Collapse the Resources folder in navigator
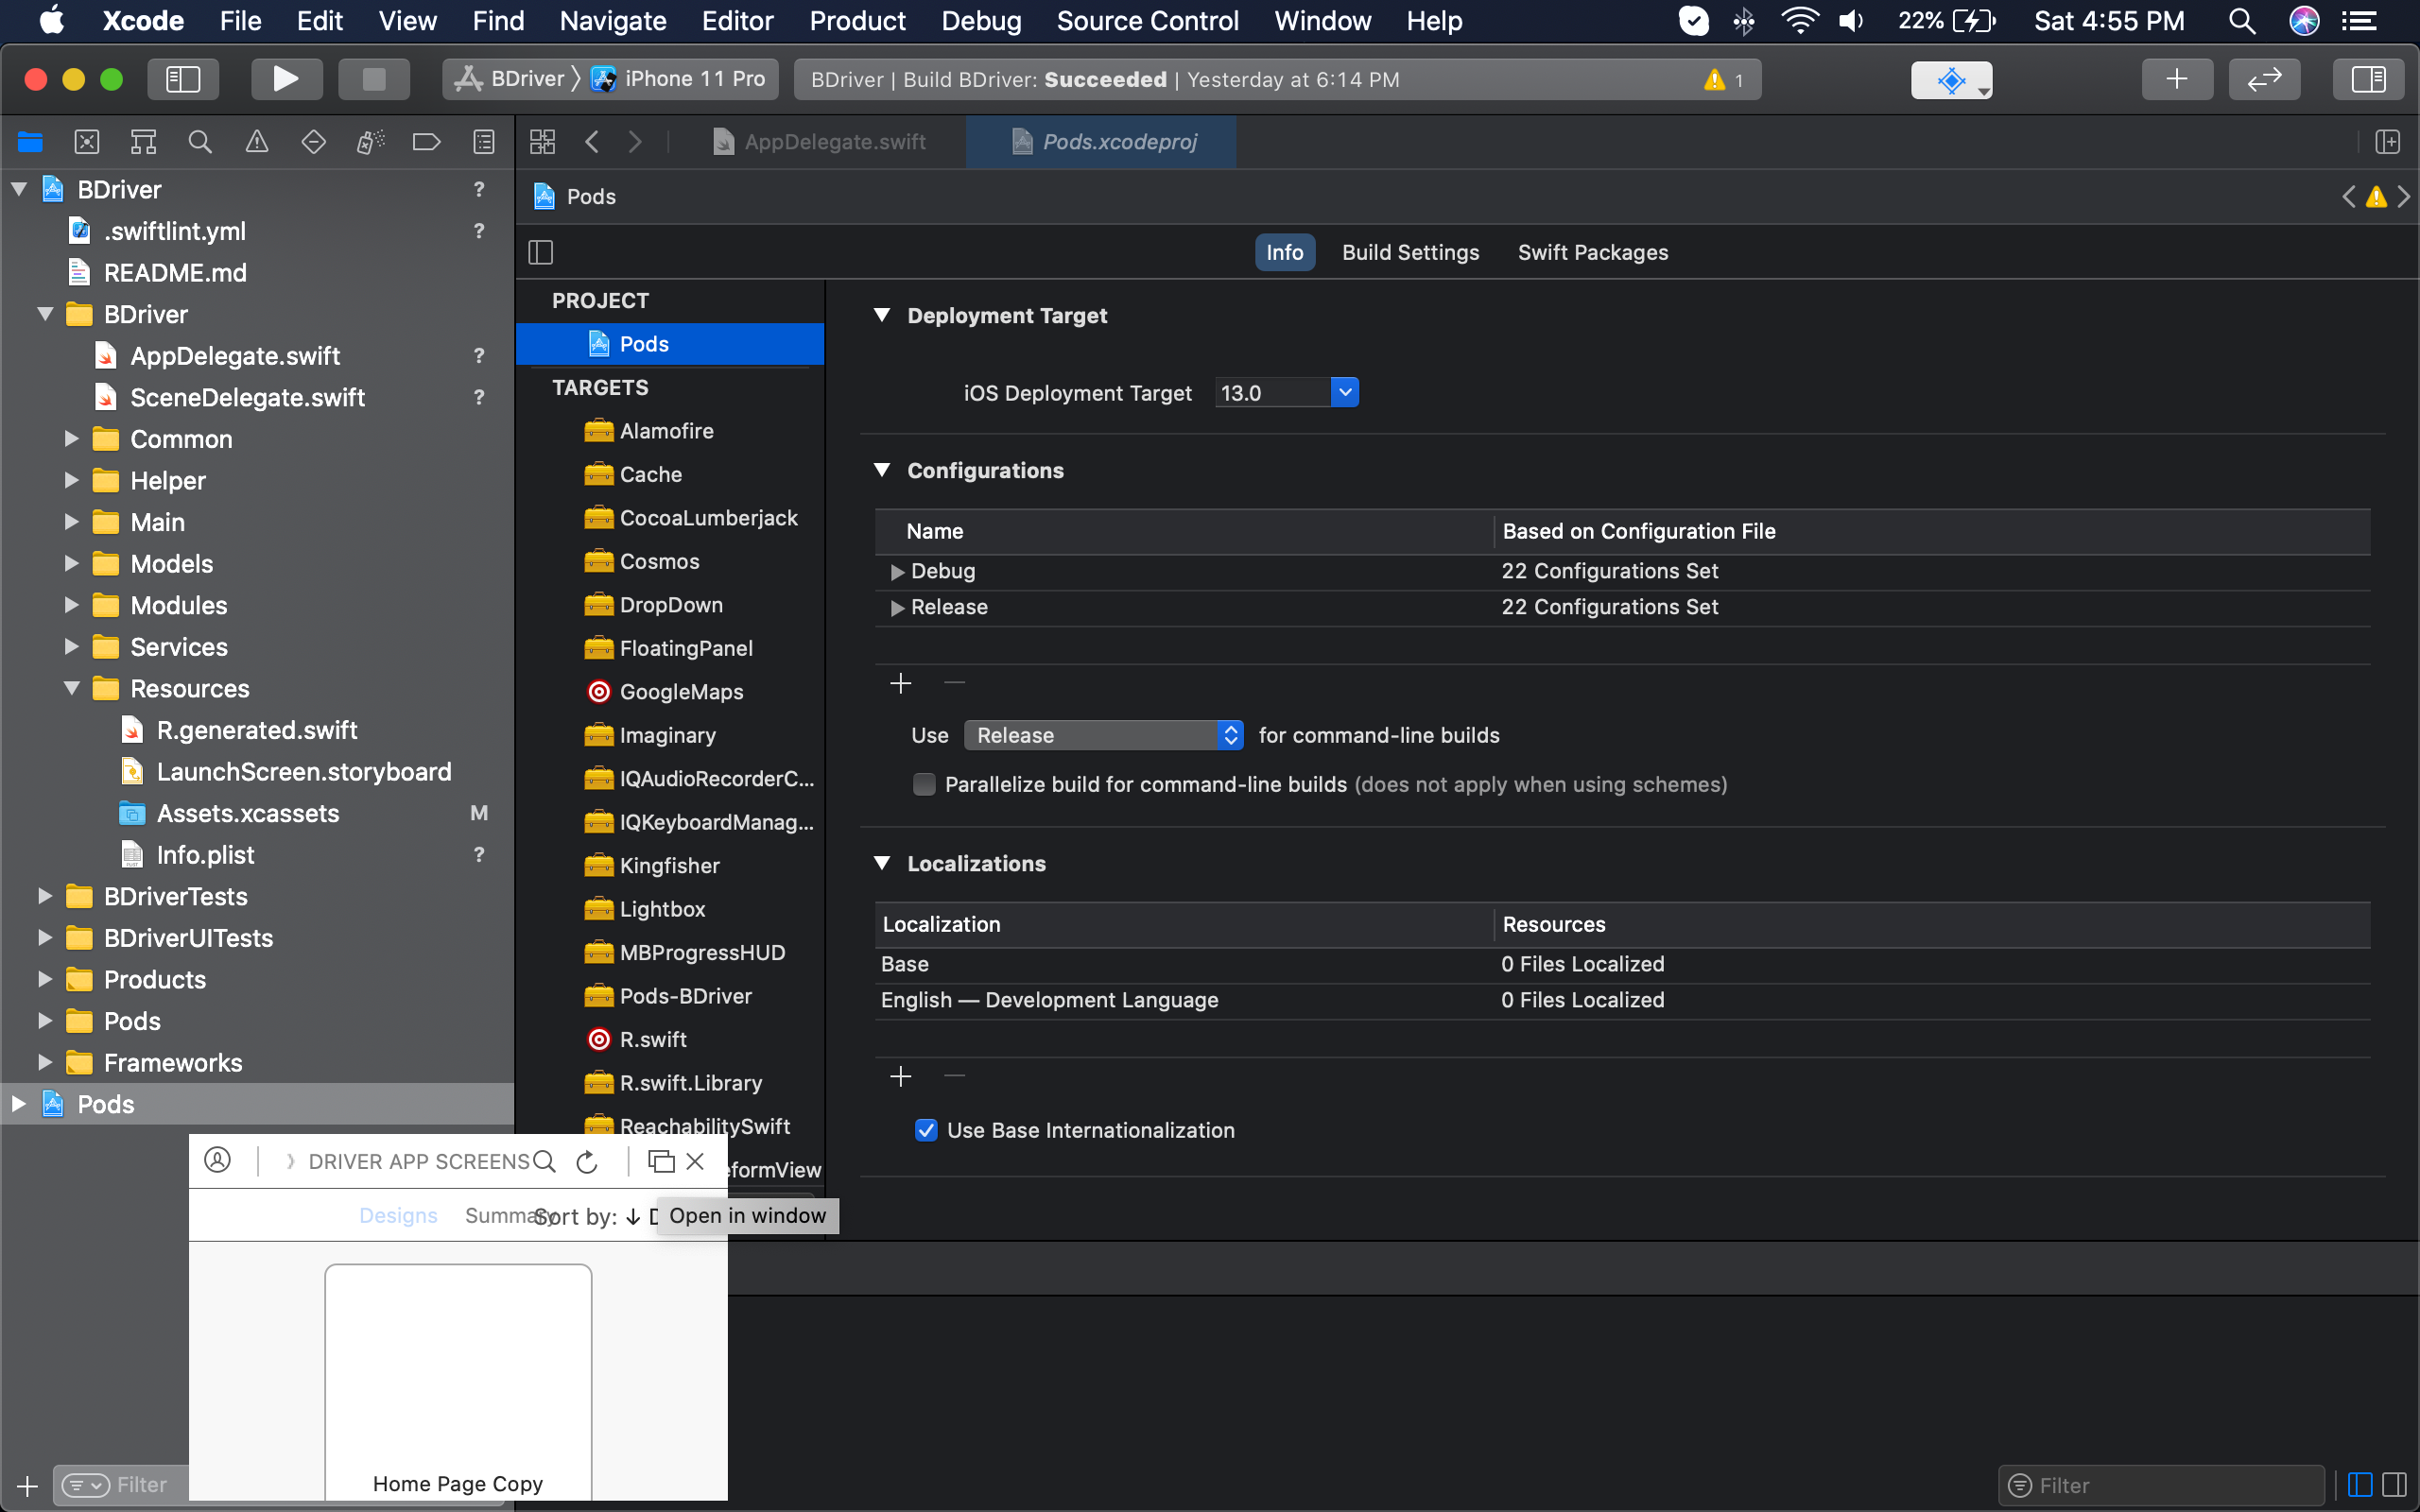 pos(72,688)
